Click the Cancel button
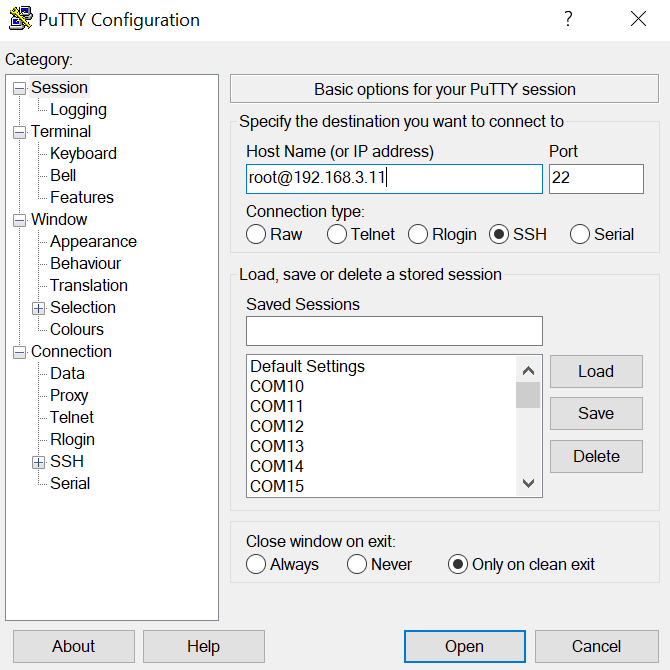 pos(597,646)
